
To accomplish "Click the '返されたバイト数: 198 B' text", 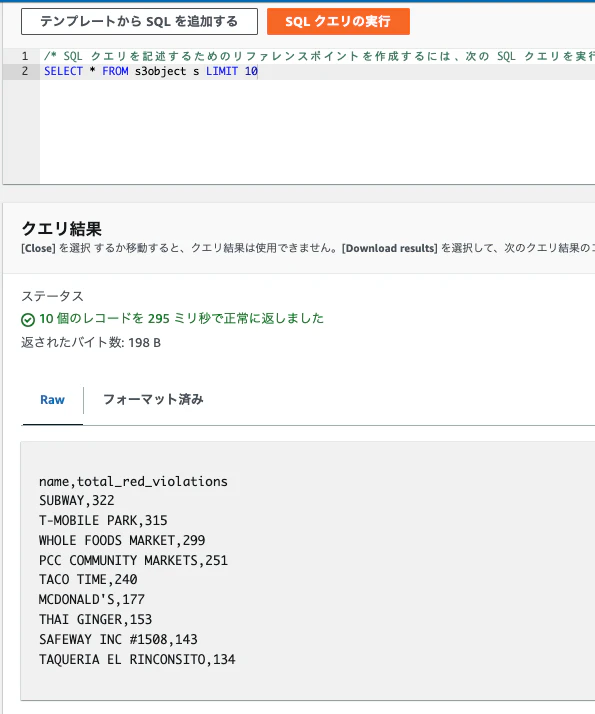I will pyautogui.click(x=91, y=342).
